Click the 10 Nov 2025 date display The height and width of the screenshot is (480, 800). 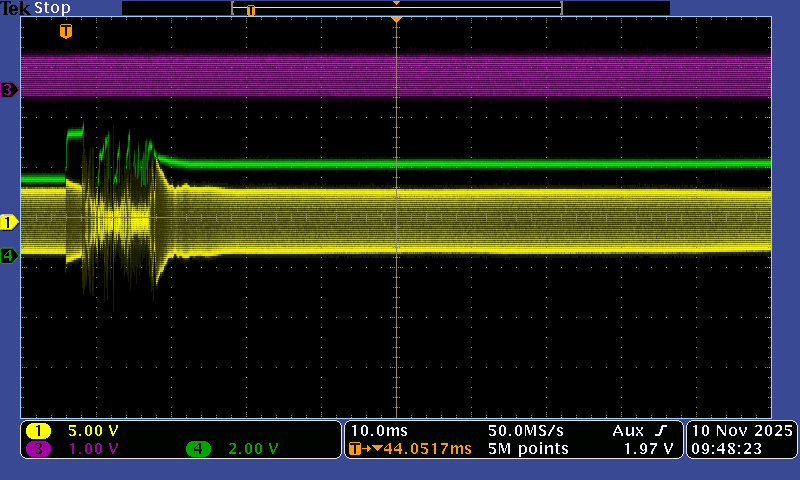tap(741, 431)
